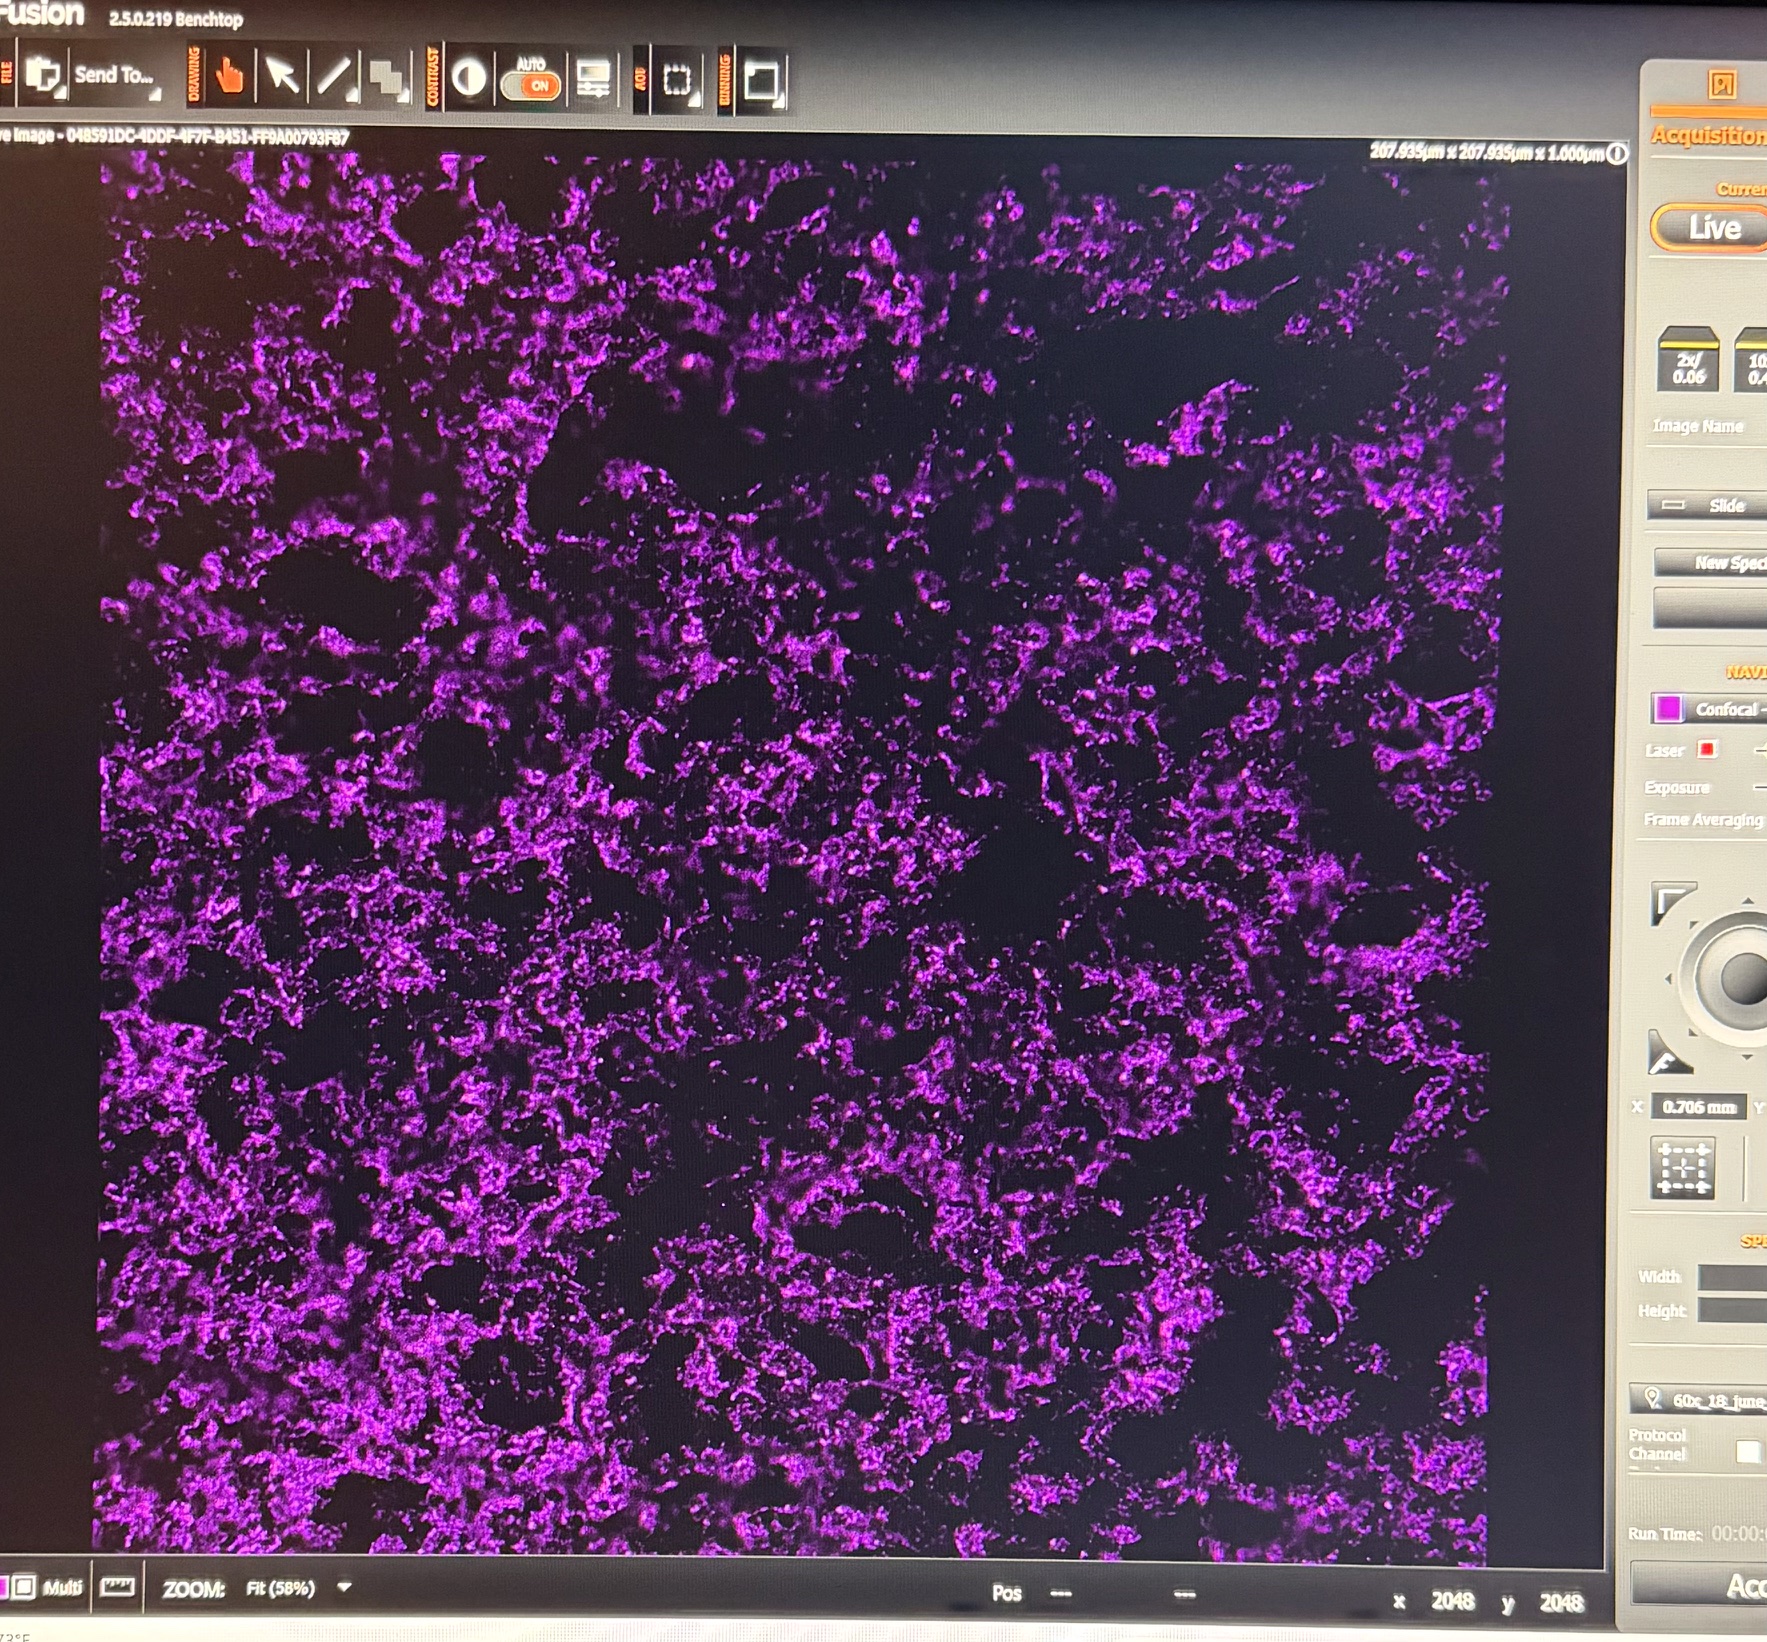Click the image ID title text
Viewport: 1767px width, 1642px height.
pyautogui.click(x=176, y=137)
